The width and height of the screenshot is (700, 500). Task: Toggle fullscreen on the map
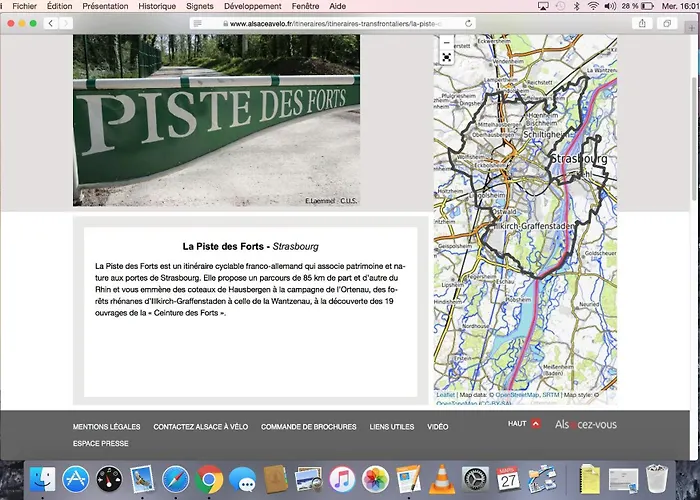(446, 57)
